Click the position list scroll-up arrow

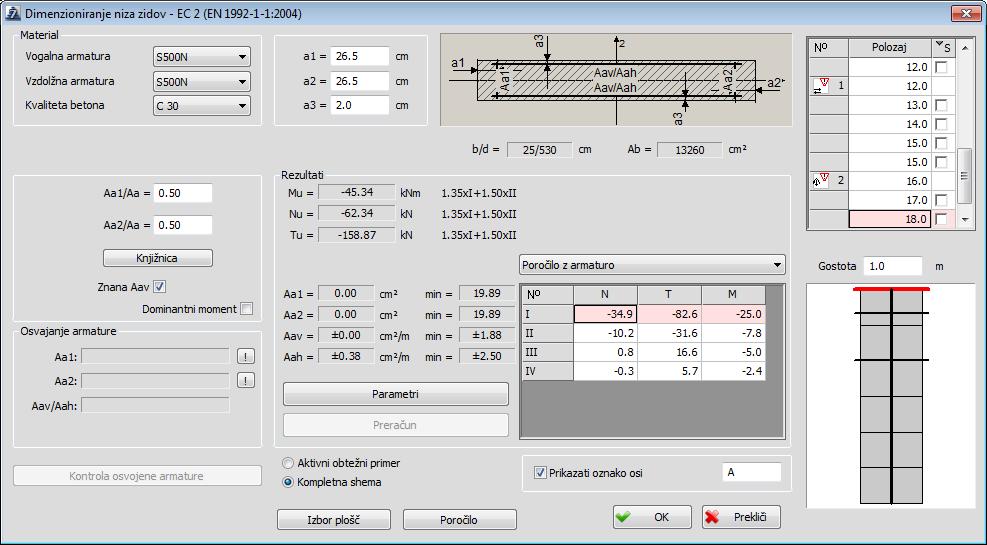point(965,47)
